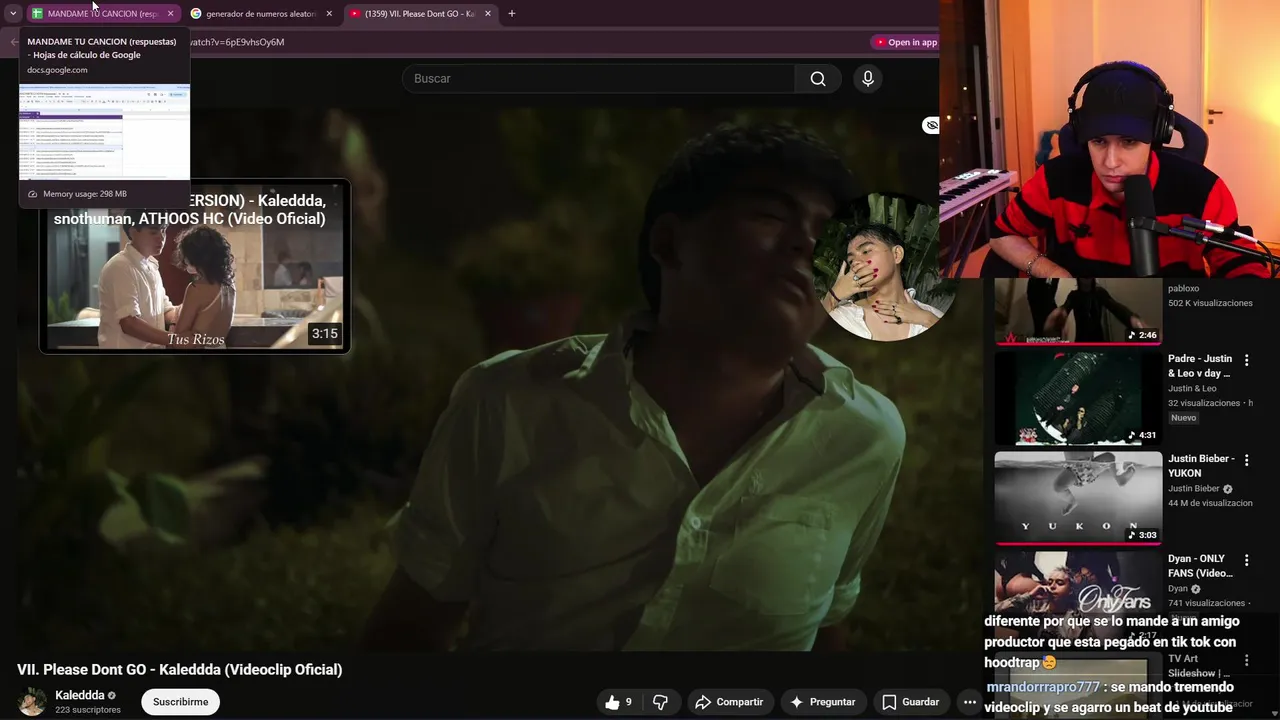Dislike the video with thumbs down
The height and width of the screenshot is (720, 1280).
pyautogui.click(x=660, y=702)
